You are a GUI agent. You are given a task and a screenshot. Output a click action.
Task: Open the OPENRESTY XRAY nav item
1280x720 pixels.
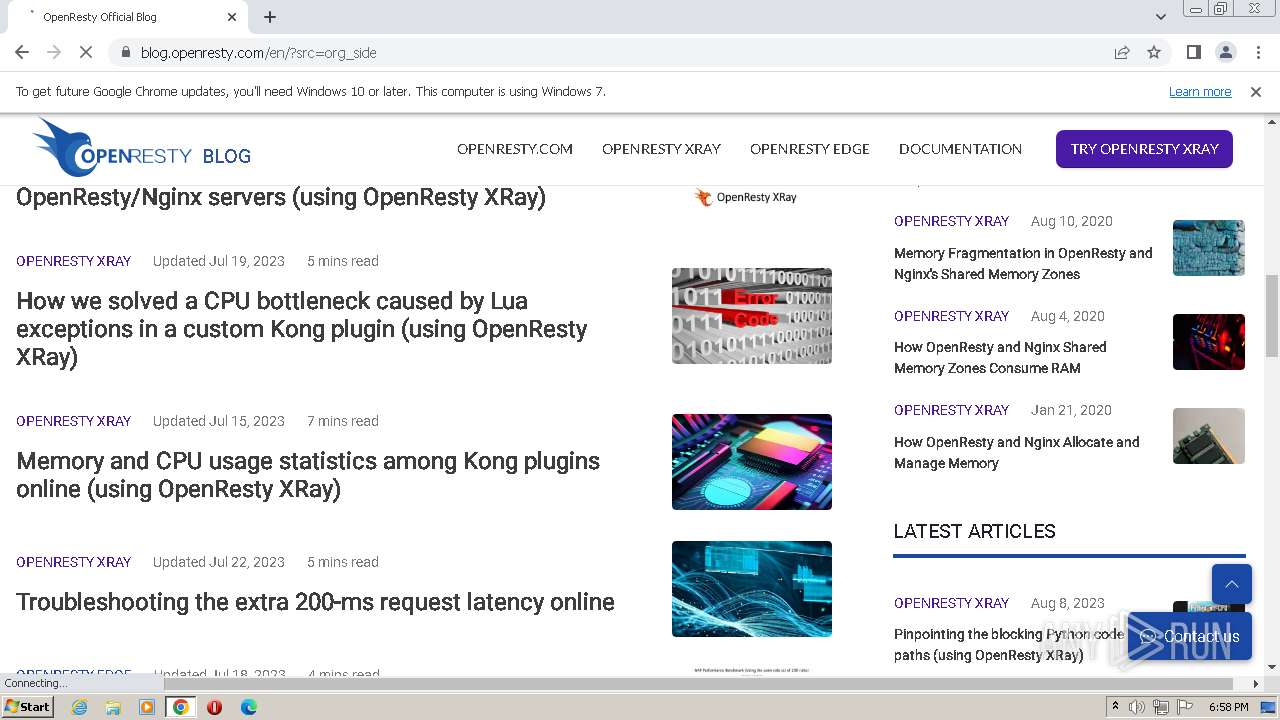tap(661, 149)
